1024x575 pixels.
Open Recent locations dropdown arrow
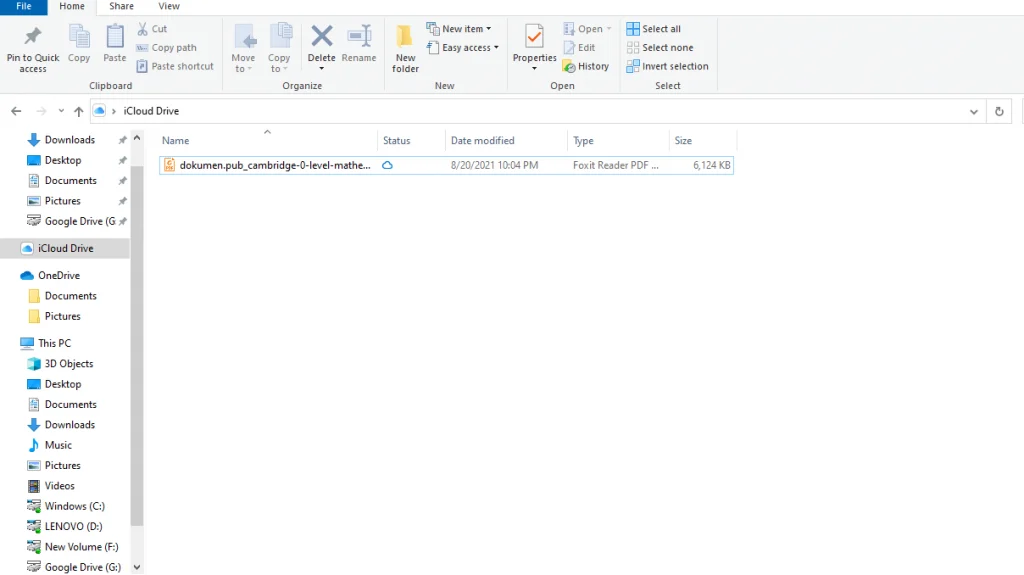click(61, 111)
